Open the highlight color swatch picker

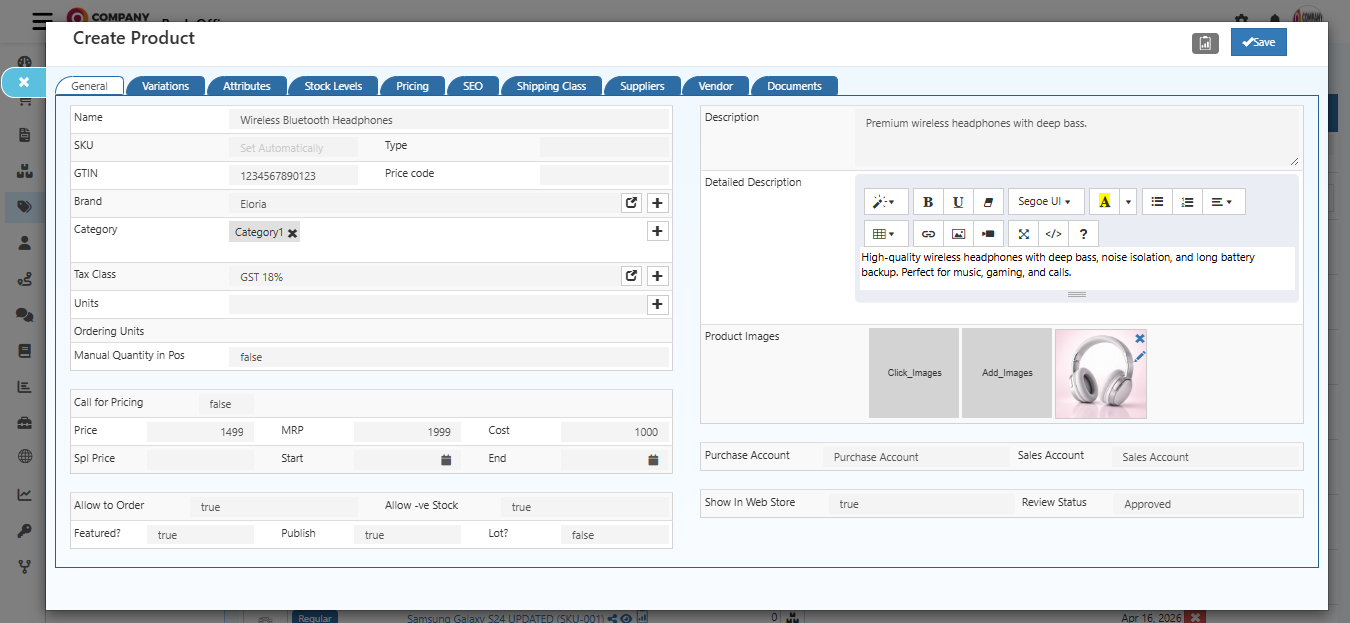pyautogui.click(x=1126, y=201)
